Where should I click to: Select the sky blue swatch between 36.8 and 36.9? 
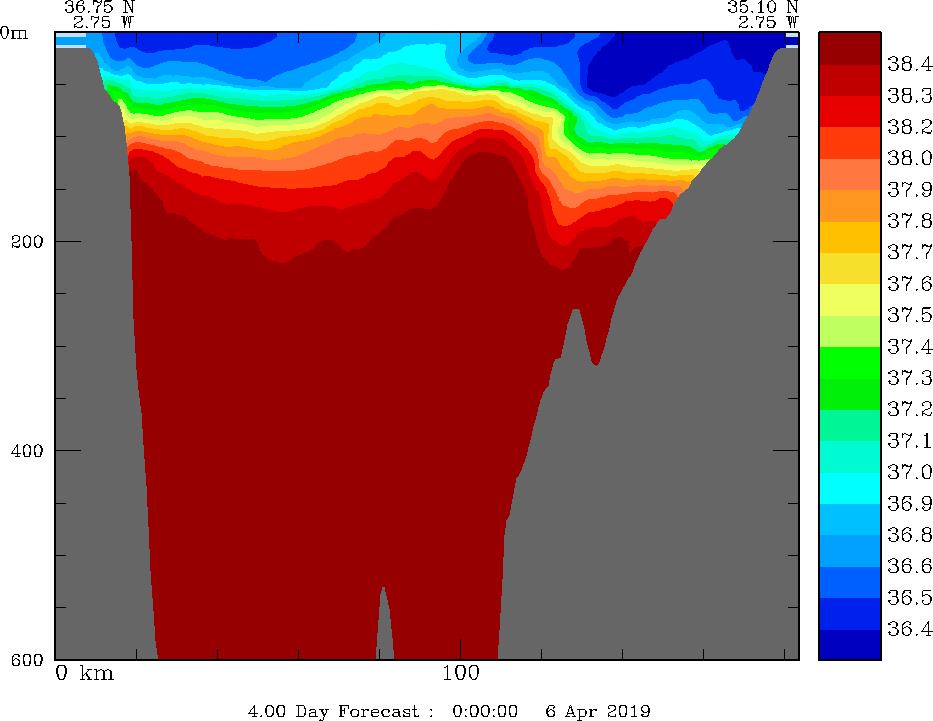pyautogui.click(x=850, y=520)
